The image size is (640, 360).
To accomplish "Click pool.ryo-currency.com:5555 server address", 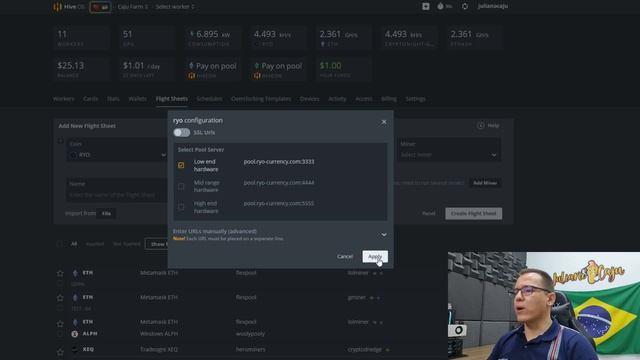I will click(279, 203).
